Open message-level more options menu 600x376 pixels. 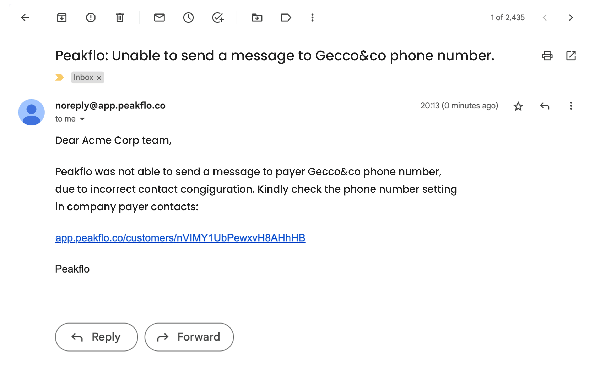coord(571,106)
